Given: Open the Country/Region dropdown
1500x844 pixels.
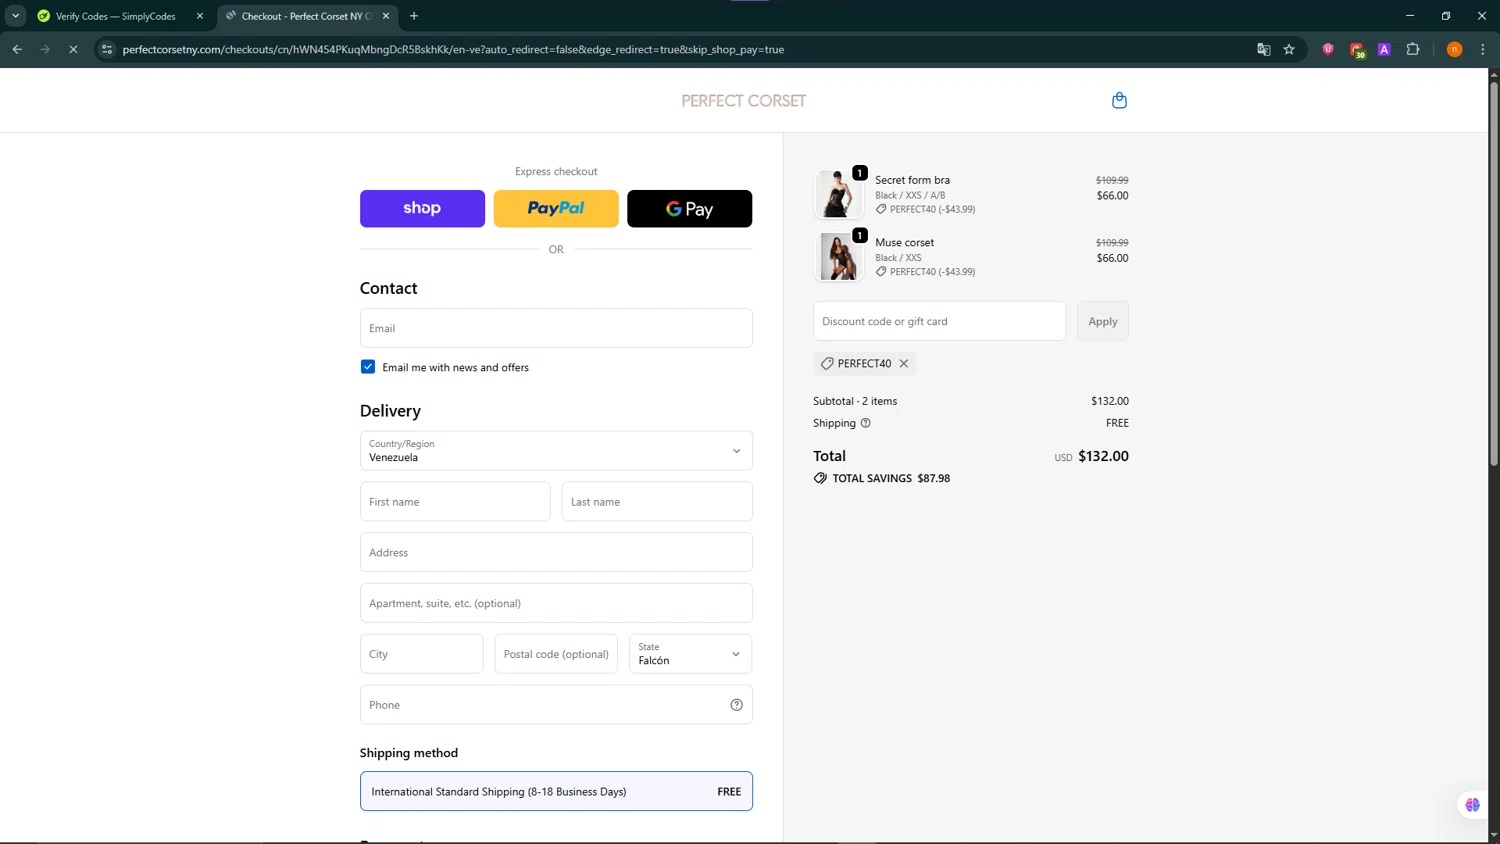Looking at the screenshot, I should (556, 451).
